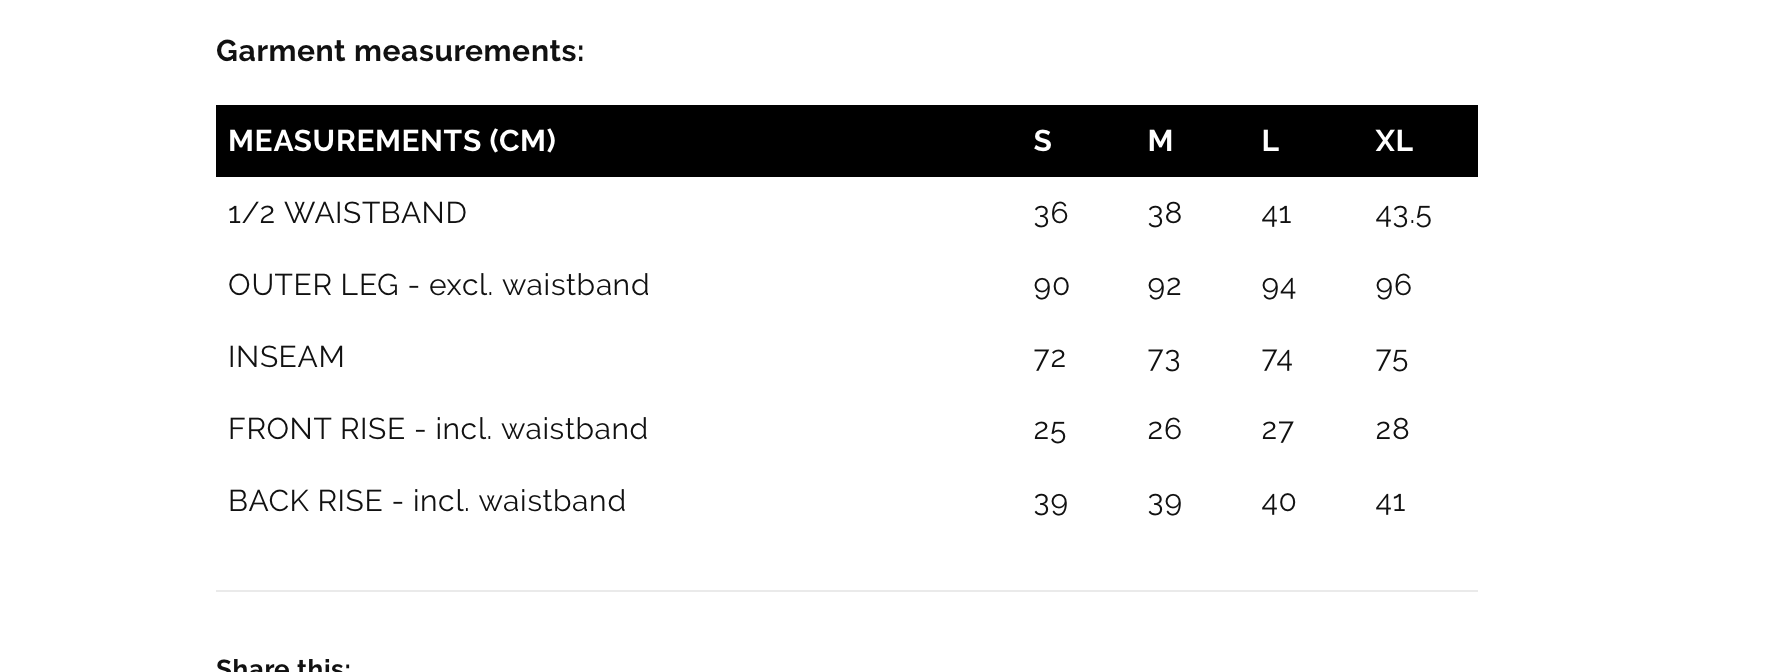
Task: Click the Share this heading
Action: click(283, 664)
